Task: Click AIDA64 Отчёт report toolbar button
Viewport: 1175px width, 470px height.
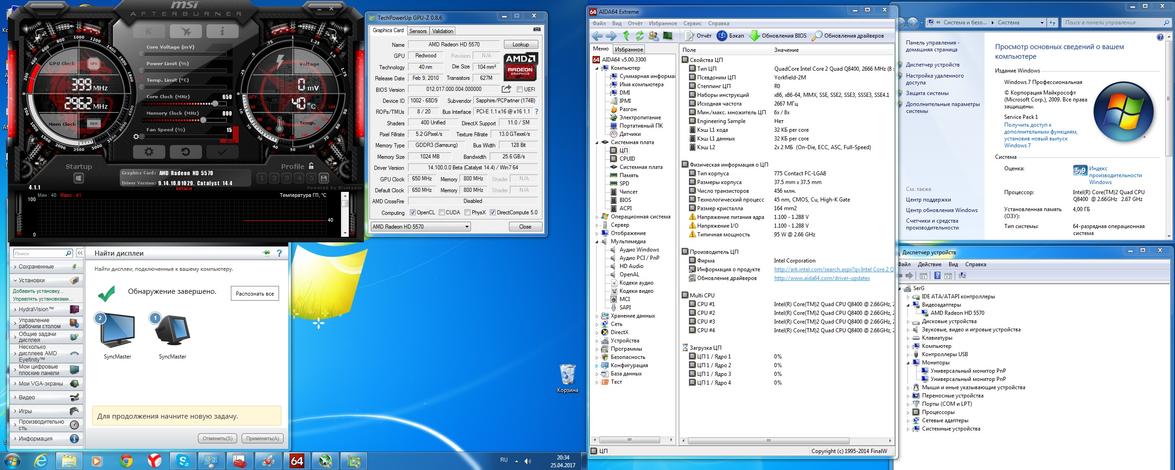Action: [x=698, y=35]
